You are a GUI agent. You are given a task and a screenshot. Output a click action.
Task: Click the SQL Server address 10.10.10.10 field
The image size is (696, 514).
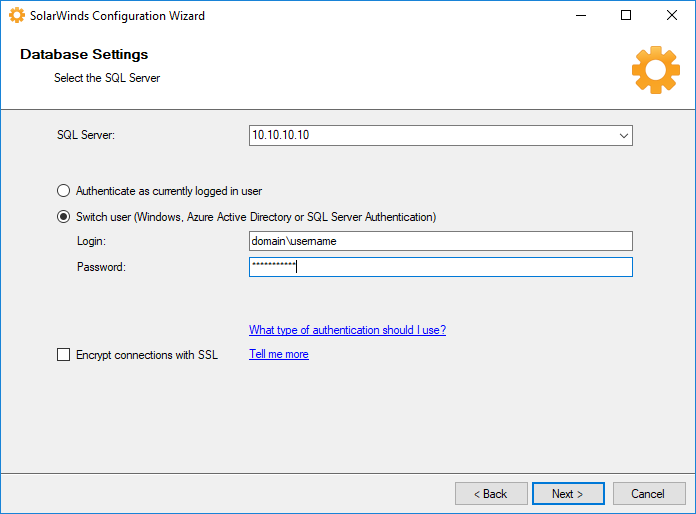pyautogui.click(x=430, y=136)
